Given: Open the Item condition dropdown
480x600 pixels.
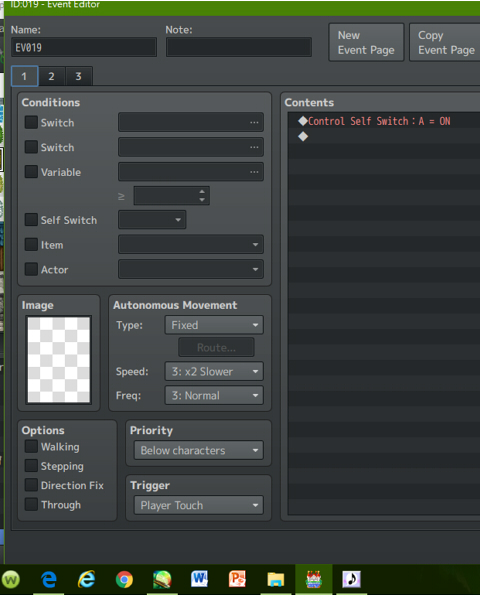Looking at the screenshot, I should tap(191, 245).
